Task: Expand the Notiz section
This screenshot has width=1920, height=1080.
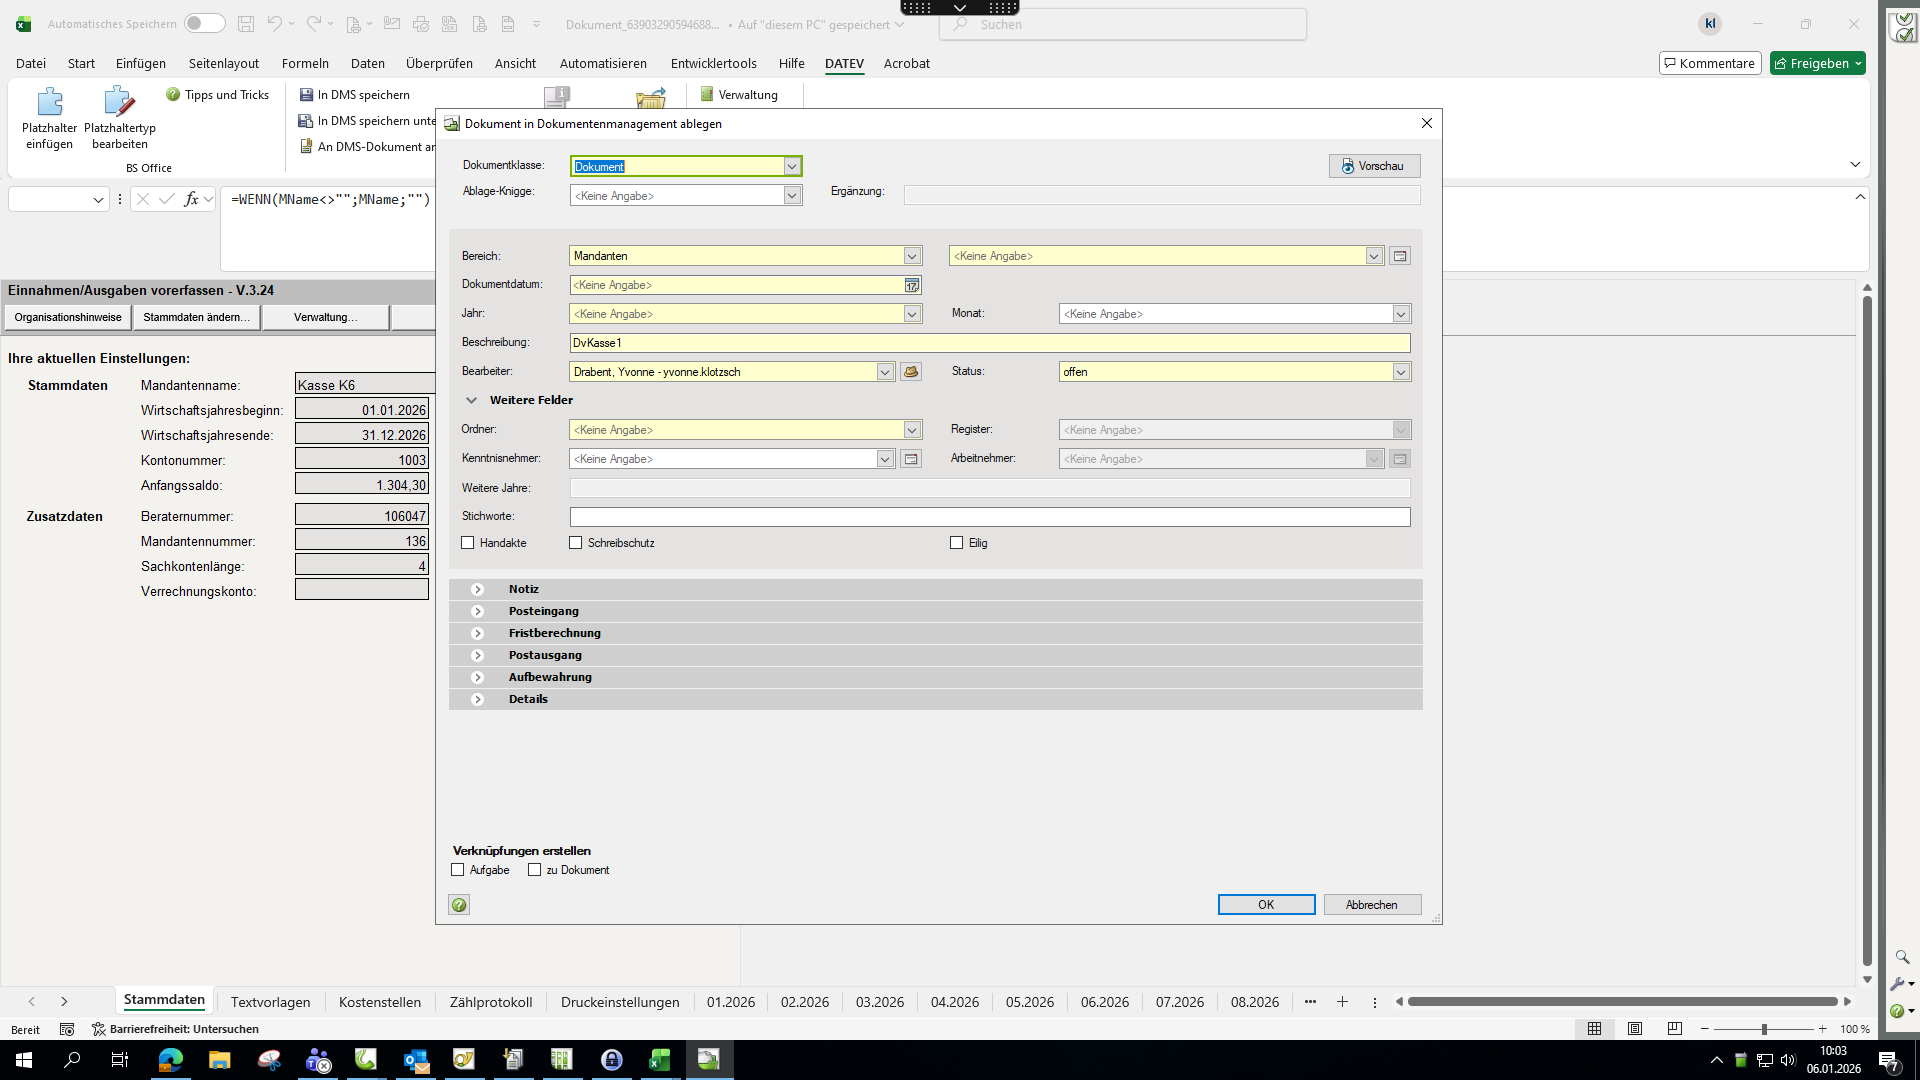Action: (478, 590)
